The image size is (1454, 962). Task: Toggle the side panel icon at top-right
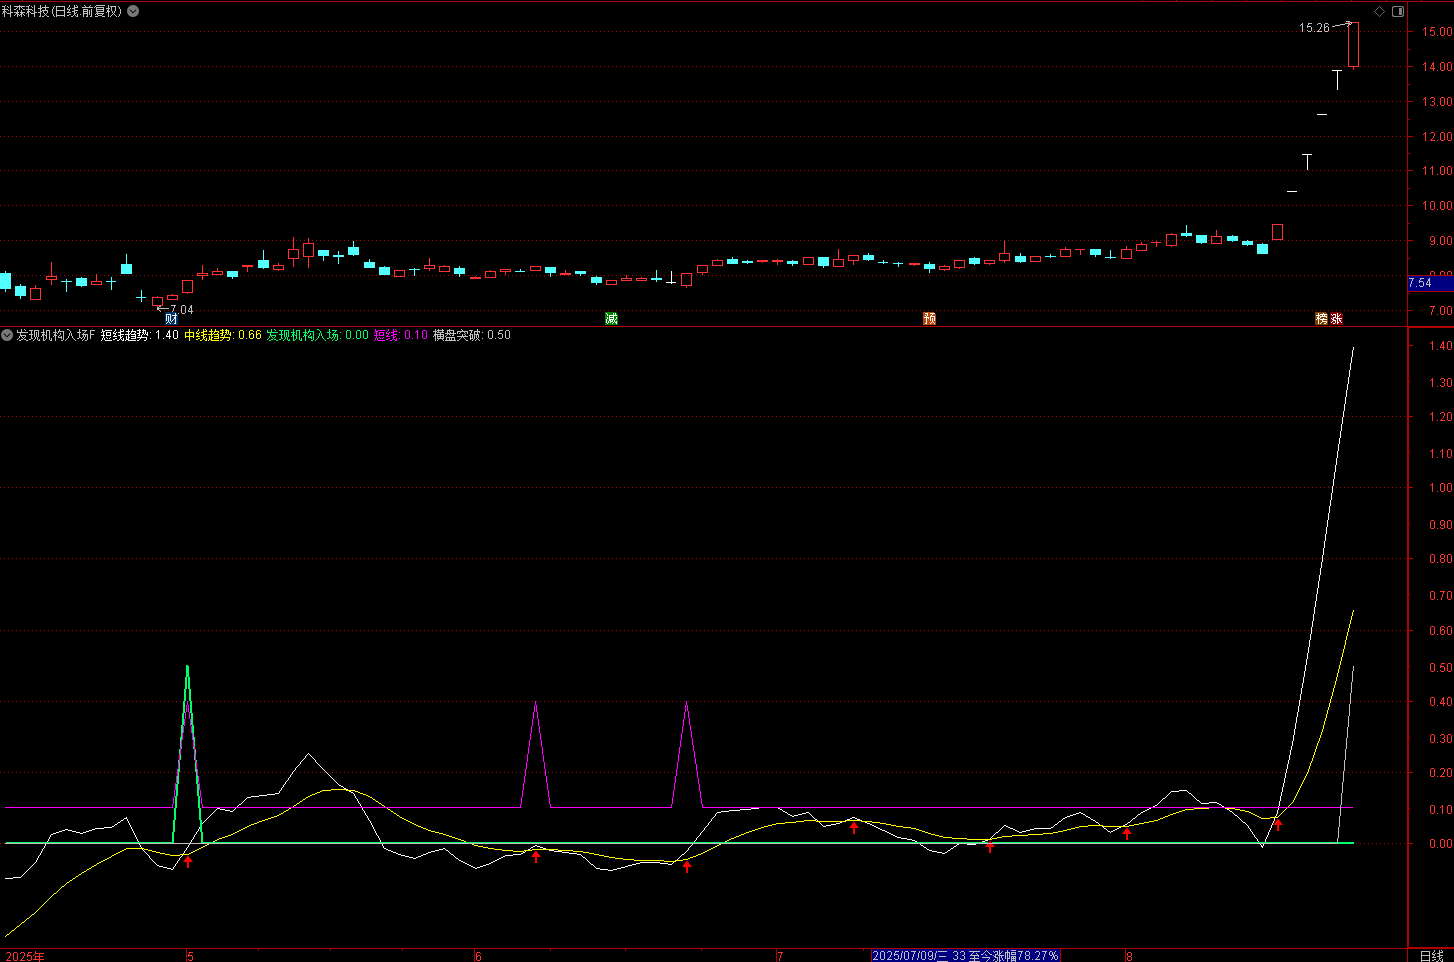point(1398,11)
